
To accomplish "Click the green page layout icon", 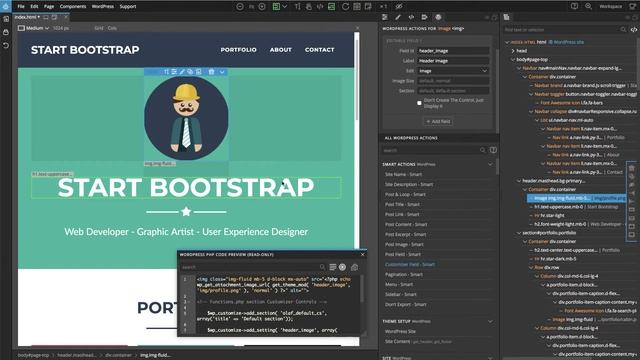I will [276, 7].
